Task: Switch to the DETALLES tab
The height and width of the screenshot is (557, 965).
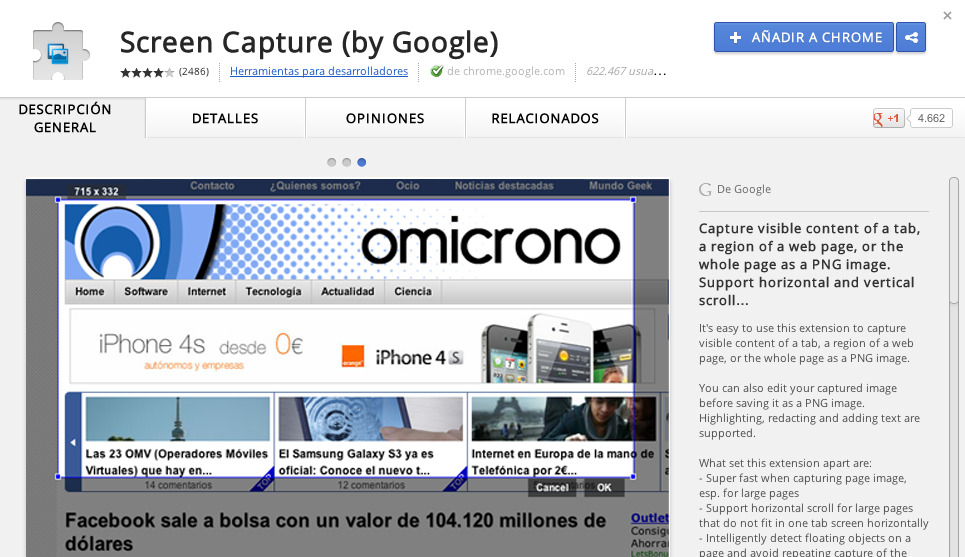Action: pyautogui.click(x=225, y=118)
